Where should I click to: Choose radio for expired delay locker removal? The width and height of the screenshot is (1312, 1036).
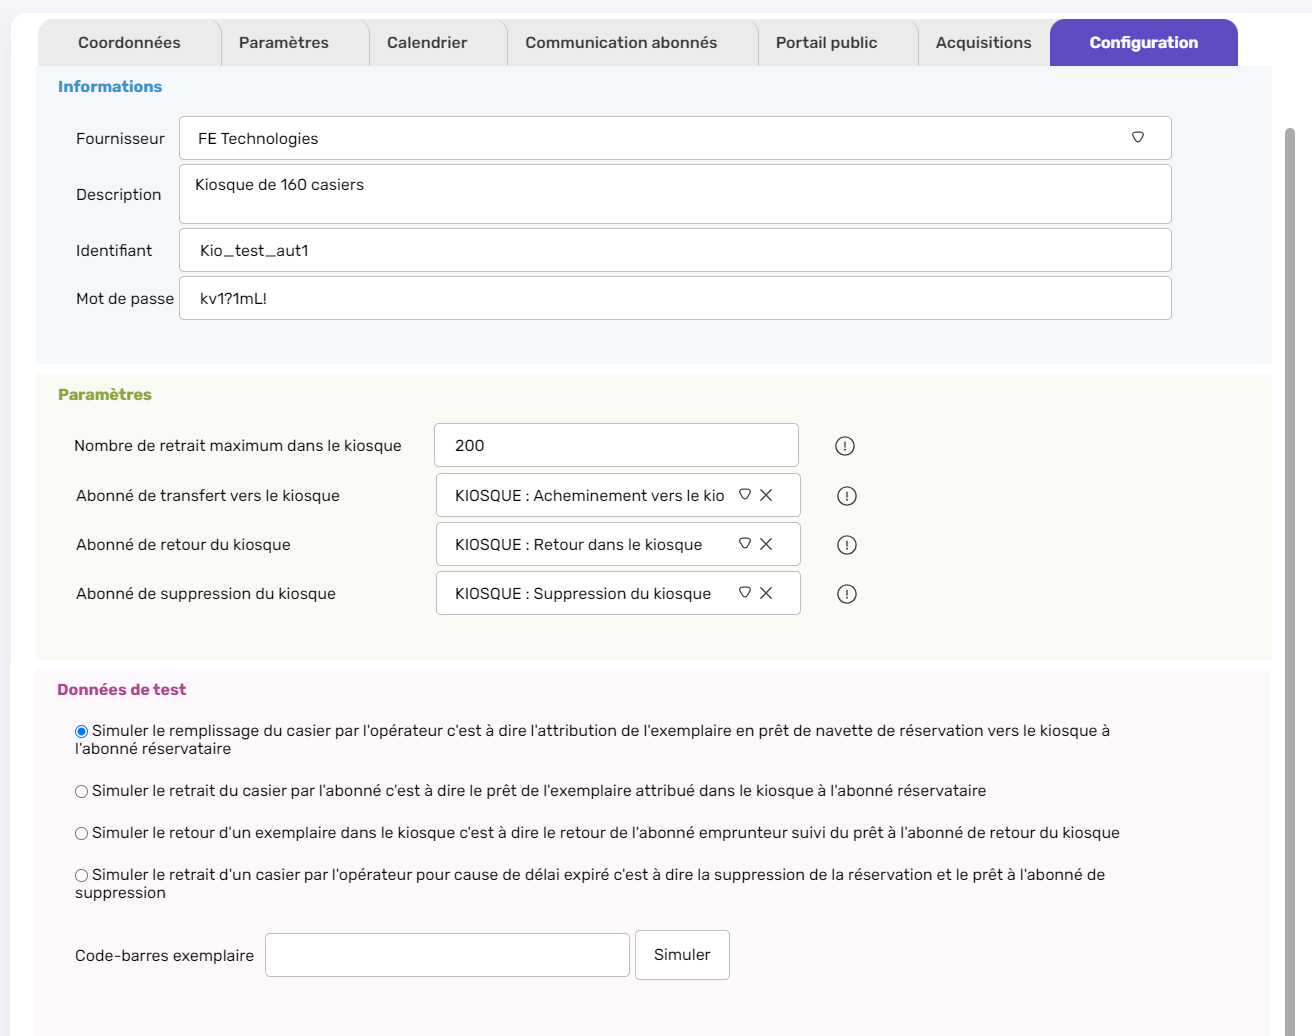point(82,876)
